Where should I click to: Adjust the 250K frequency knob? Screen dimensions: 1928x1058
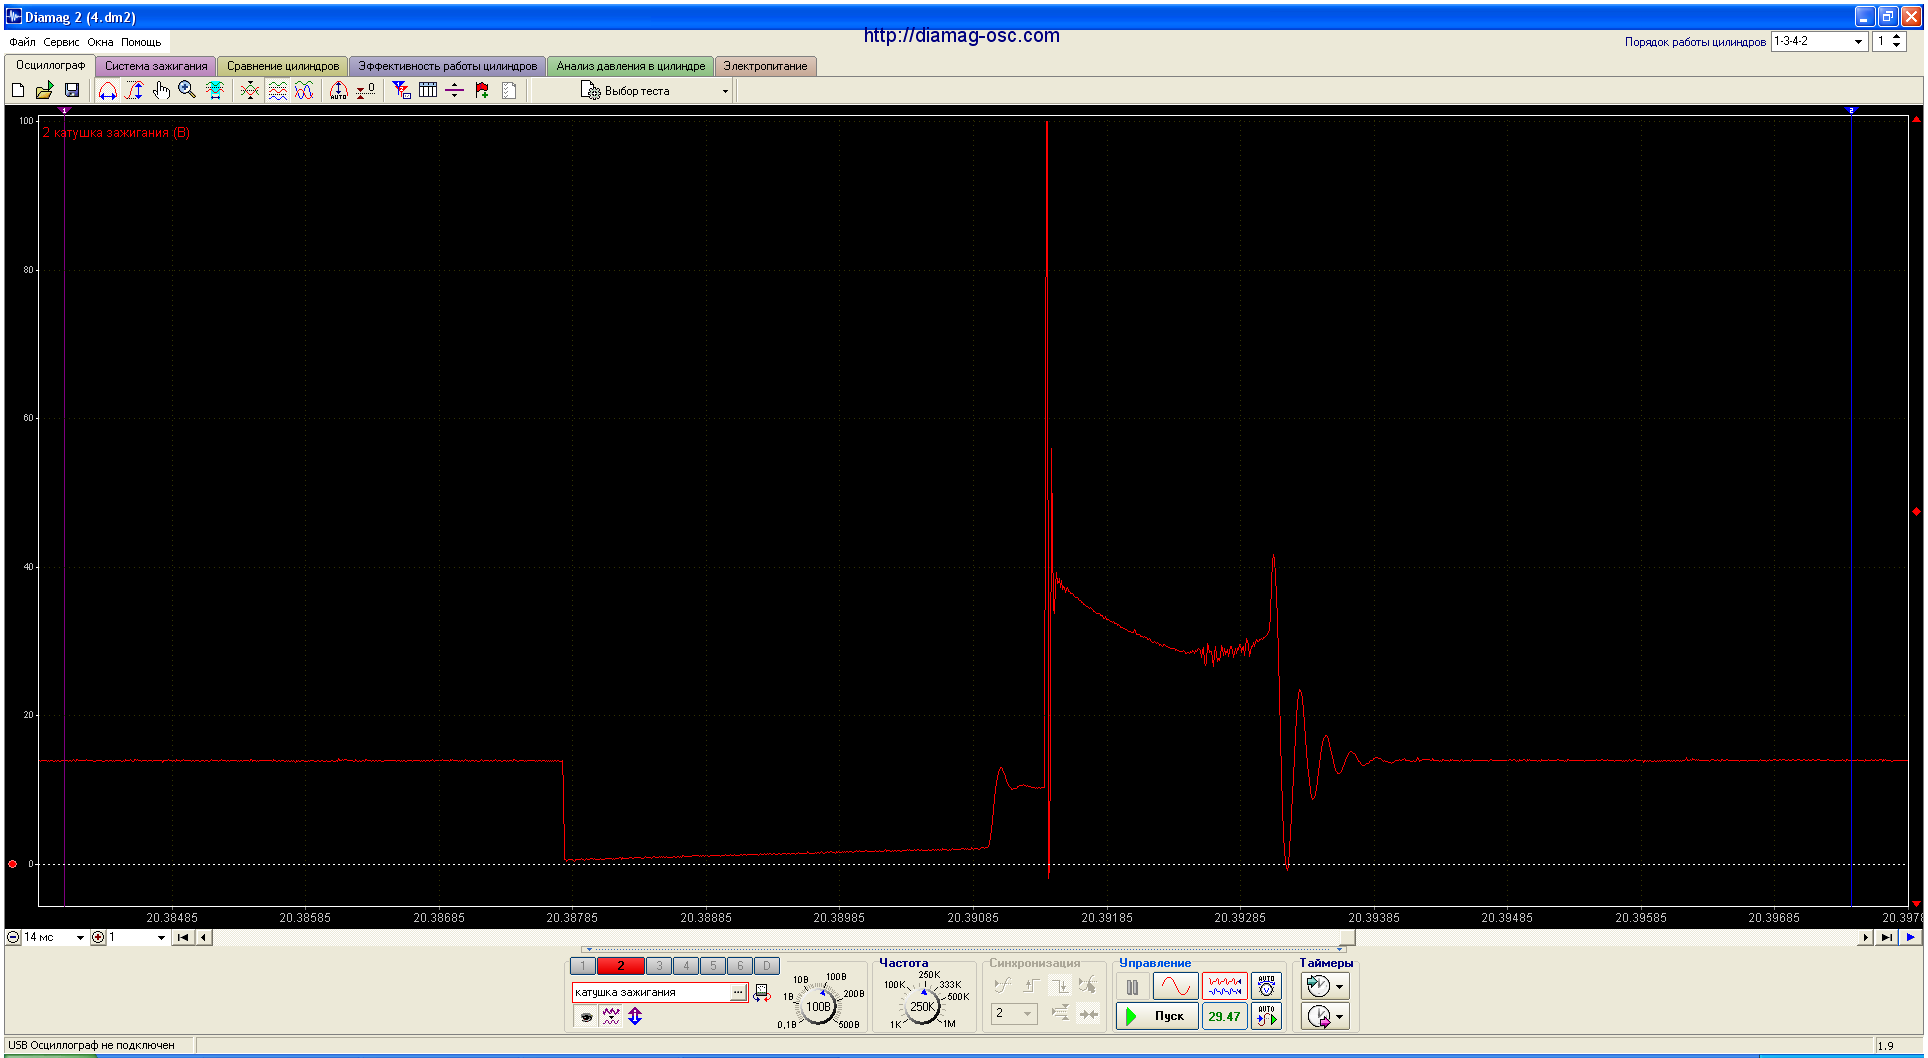[x=922, y=1006]
